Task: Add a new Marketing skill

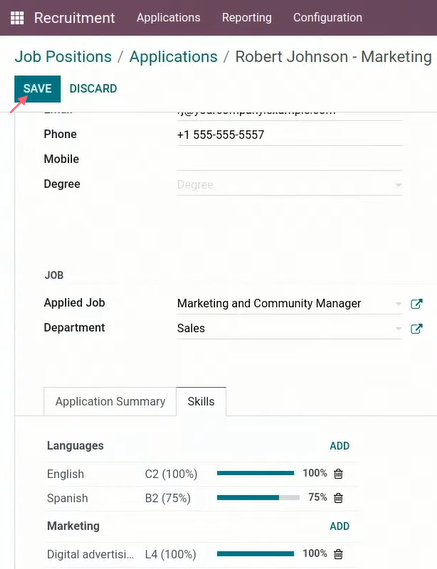Action: pyautogui.click(x=339, y=526)
